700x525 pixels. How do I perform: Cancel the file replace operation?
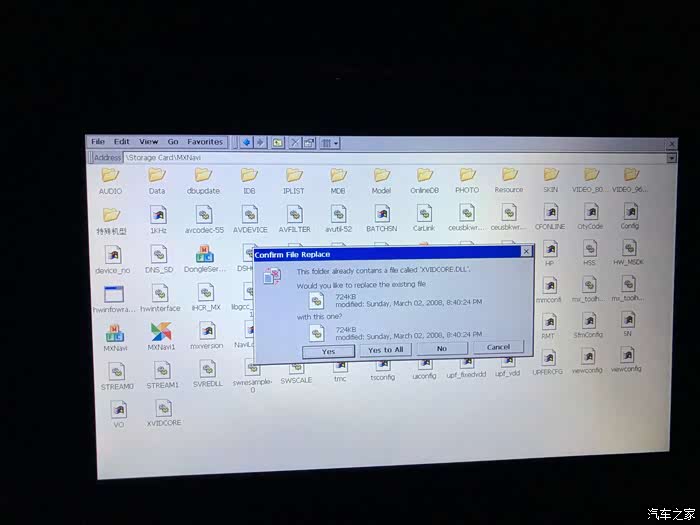tap(498, 347)
